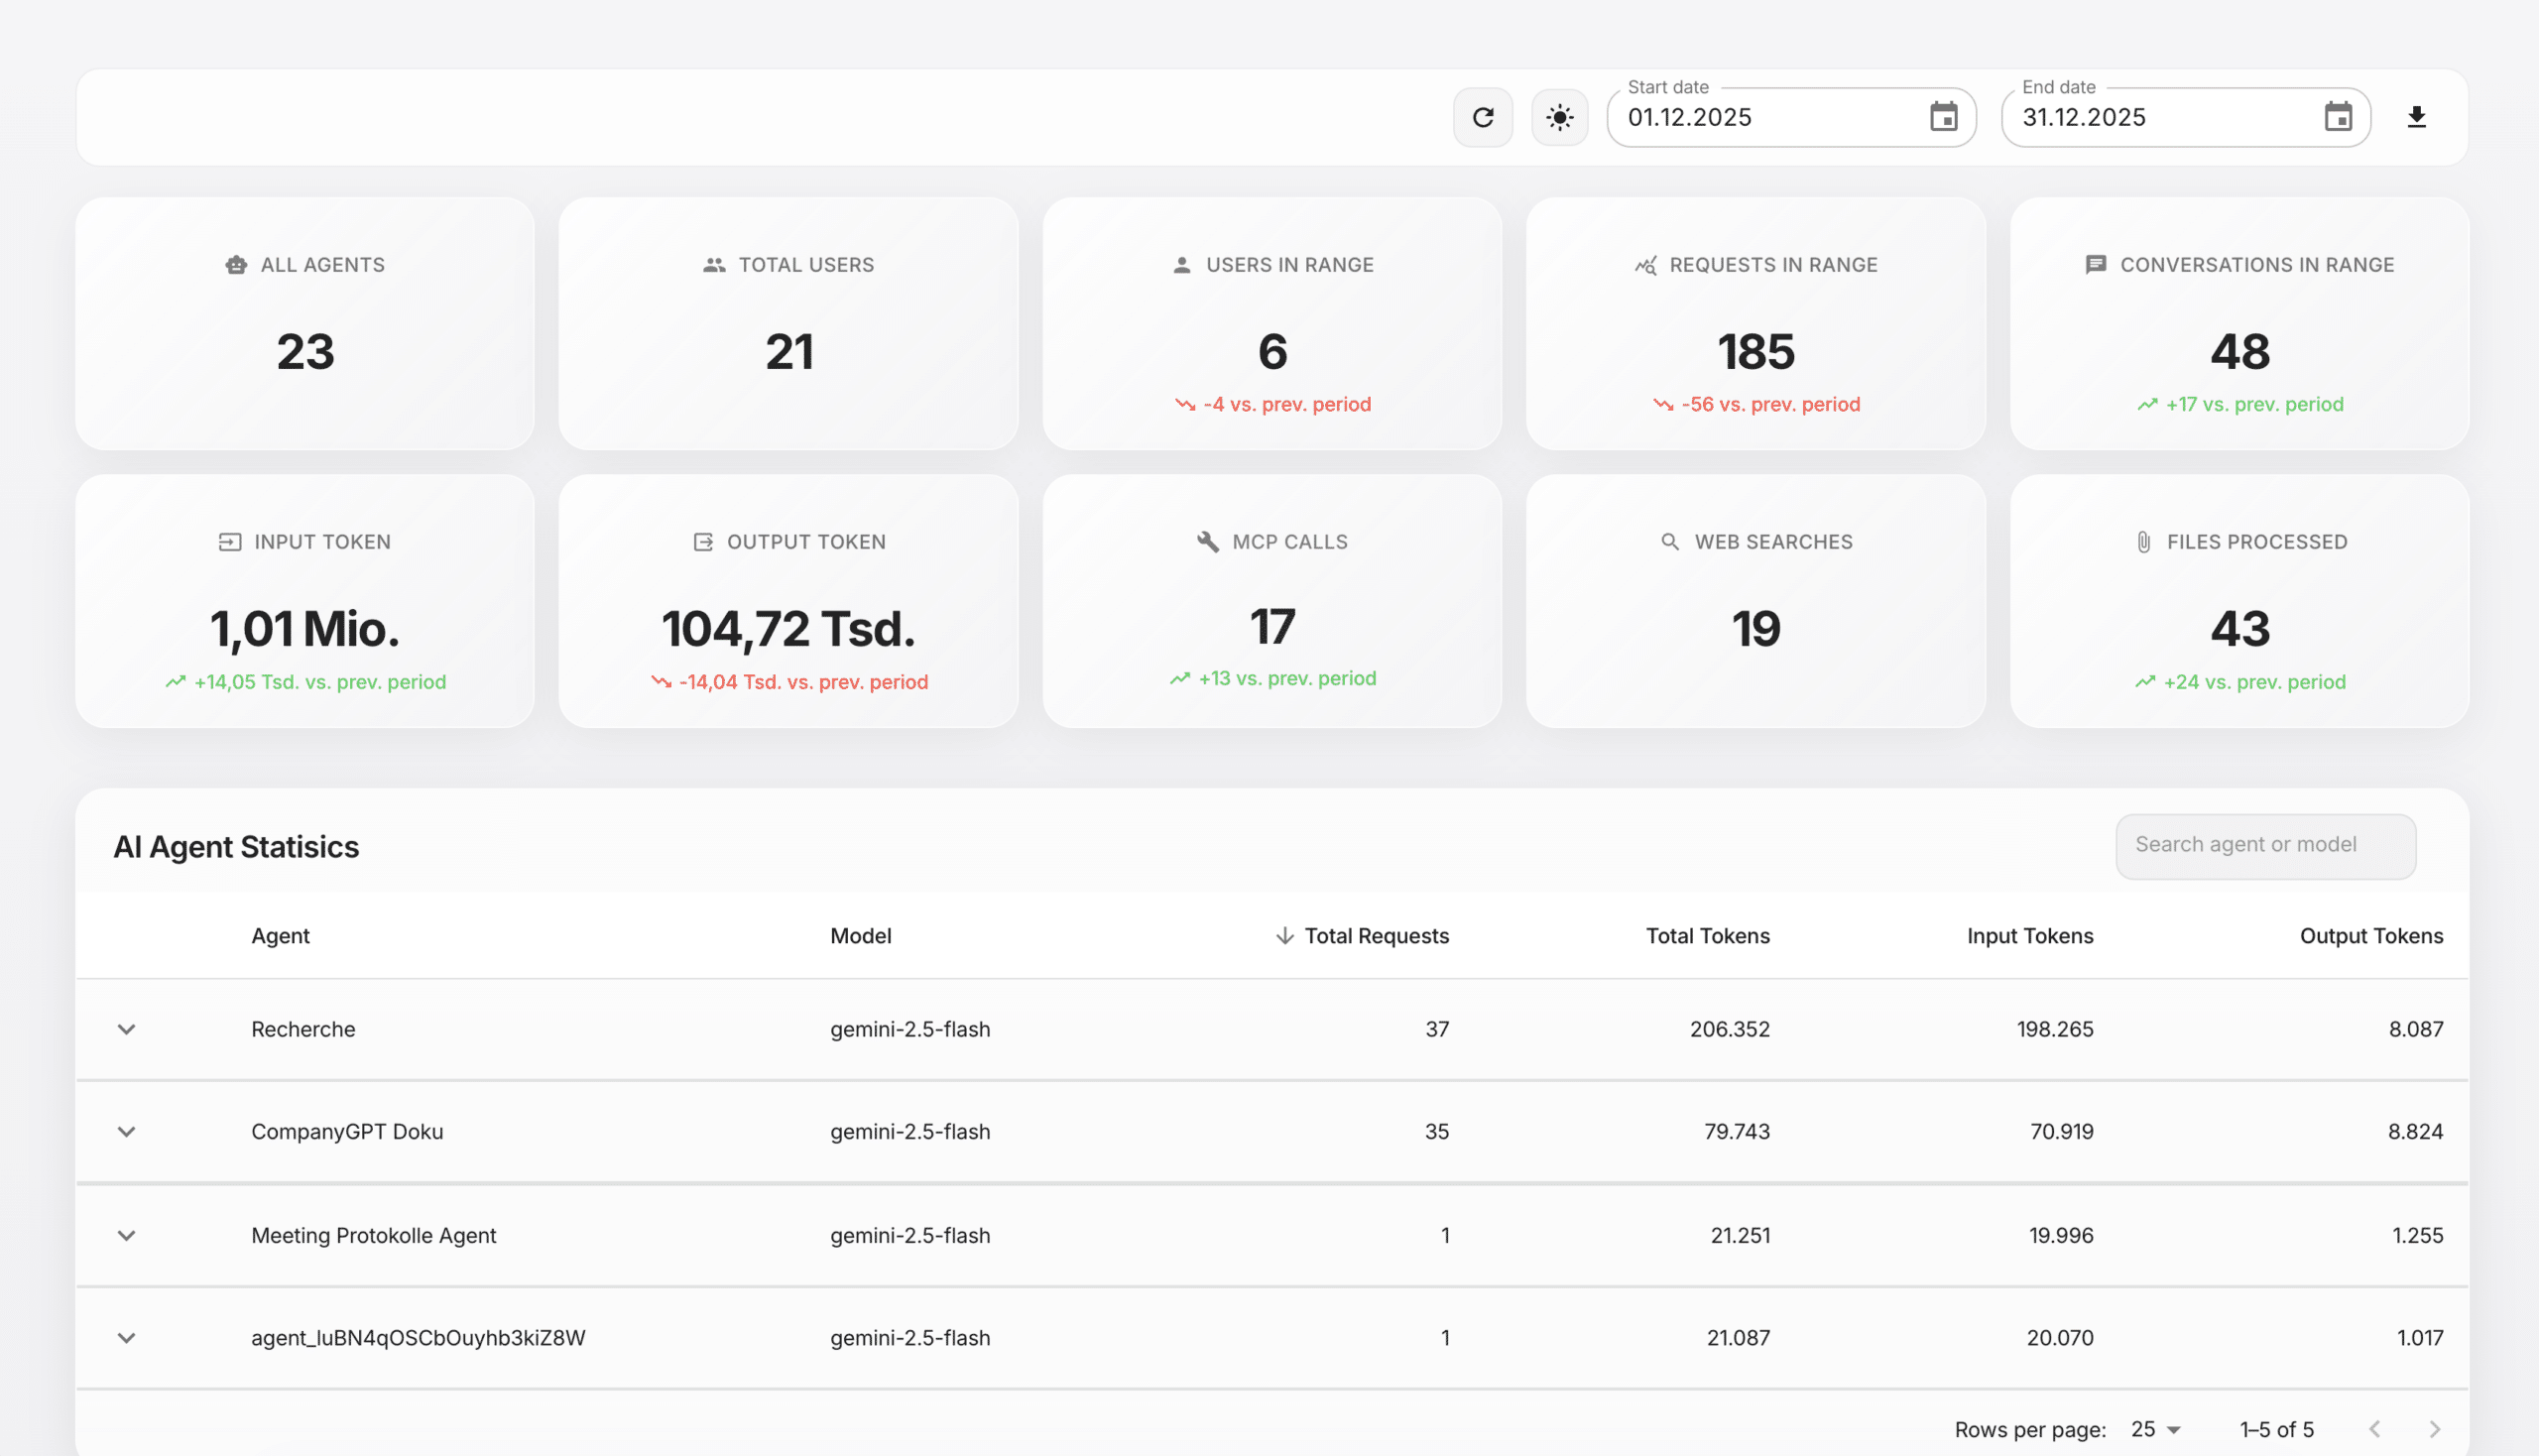Viewport: 2539px width, 1456px height.
Task: Sort table by Total Tokens column
Action: 1707,936
